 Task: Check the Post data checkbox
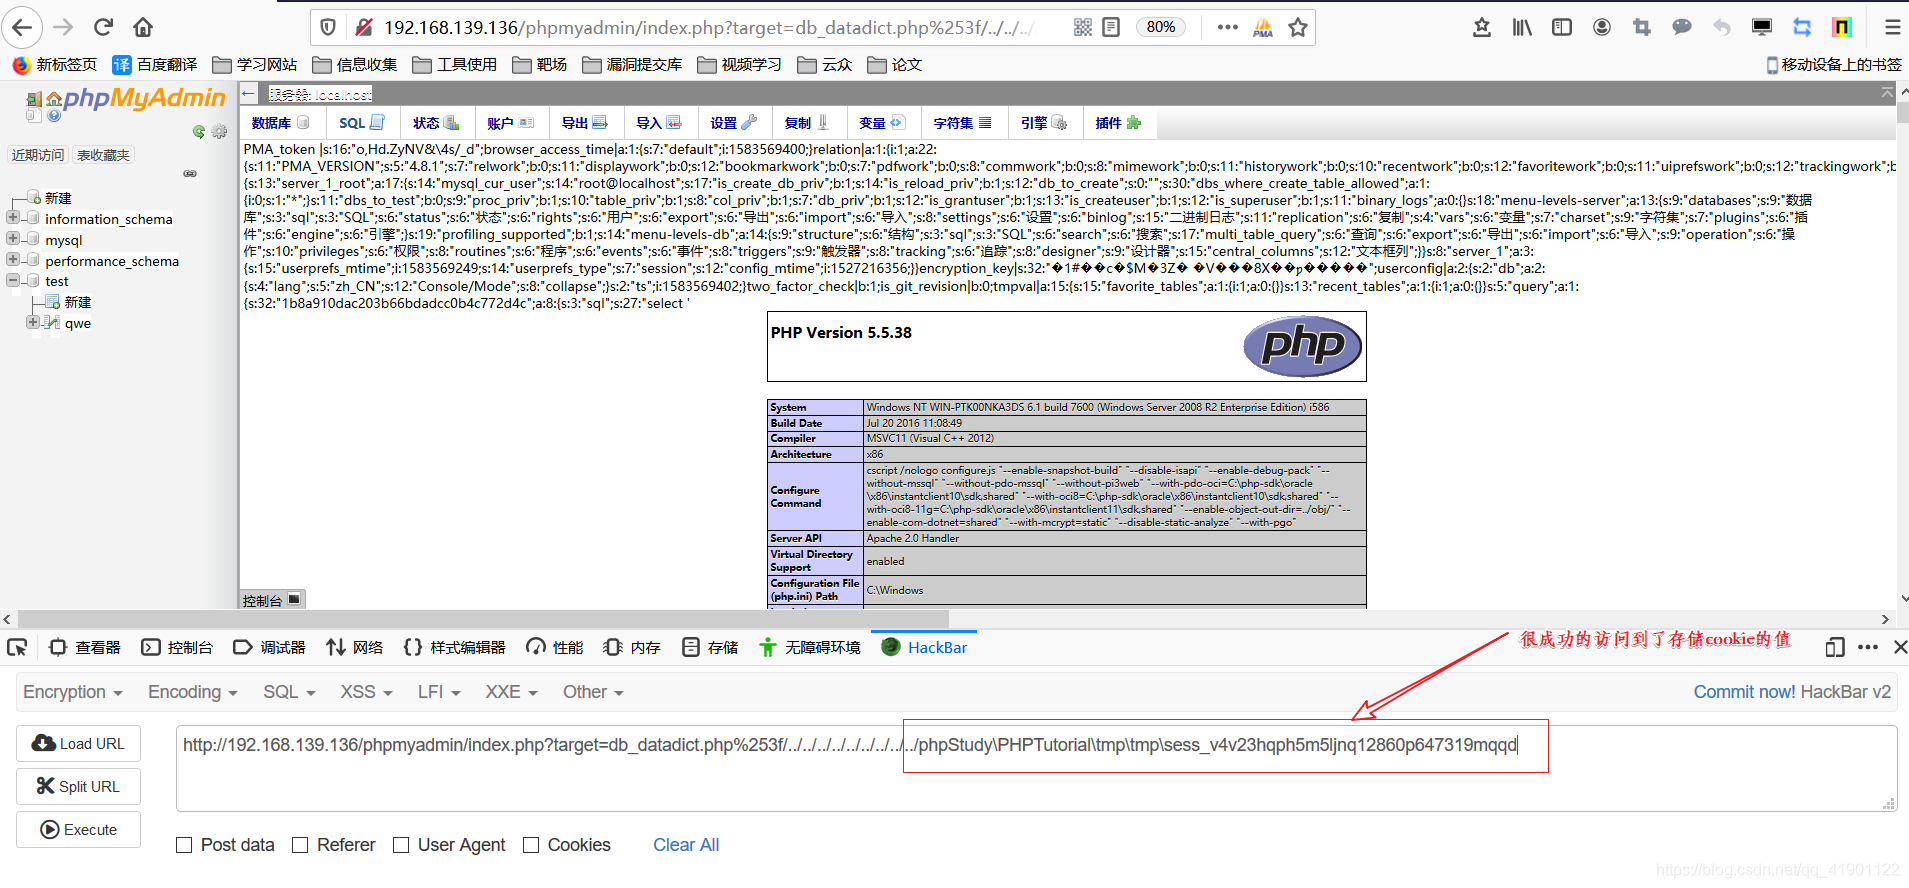click(x=184, y=845)
